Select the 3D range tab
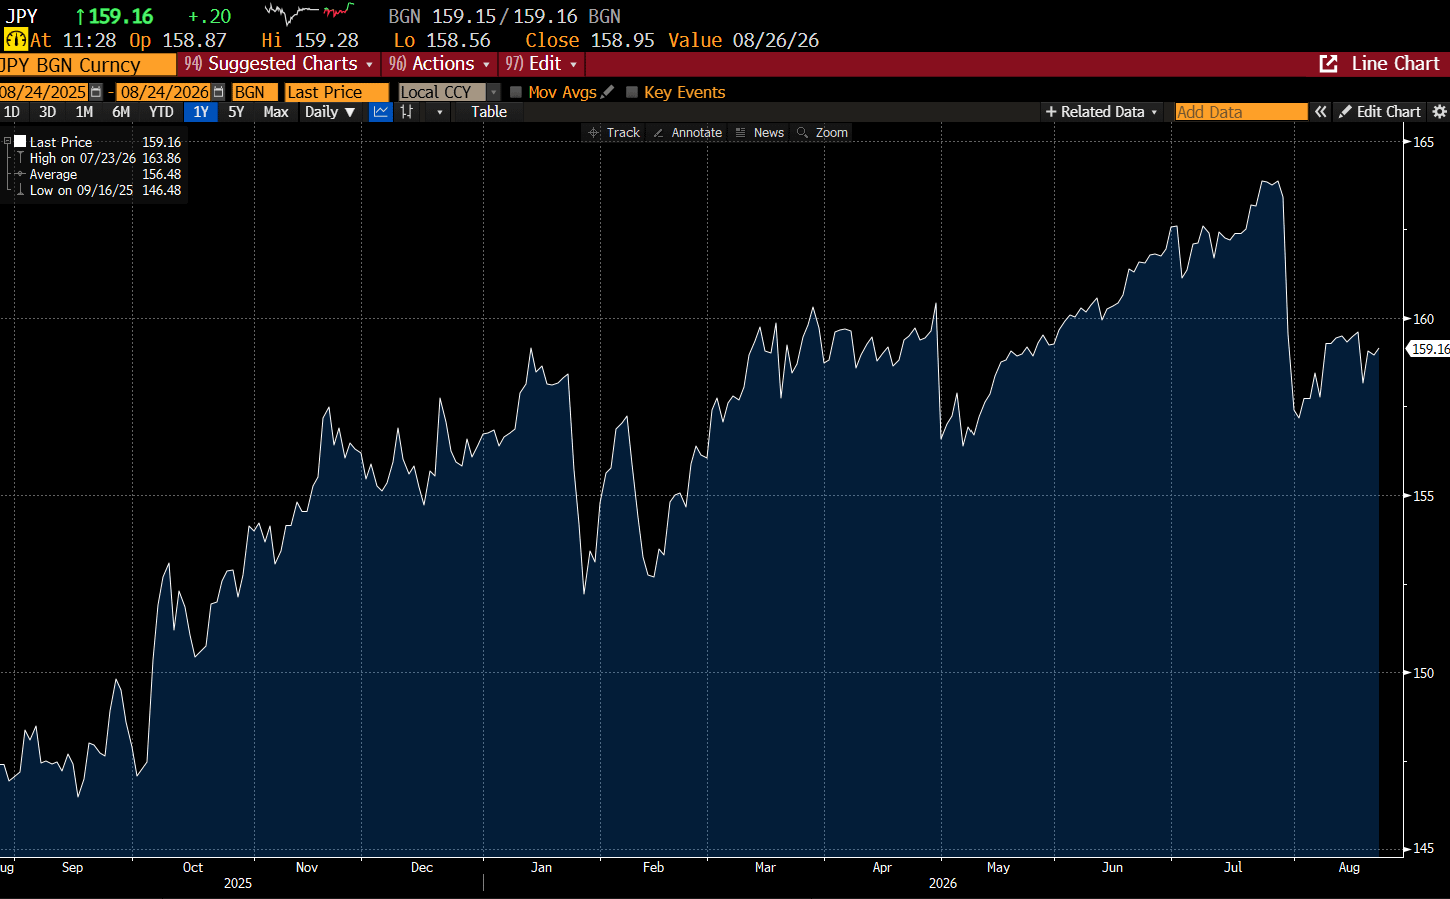The image size is (1450, 899). click(x=47, y=112)
